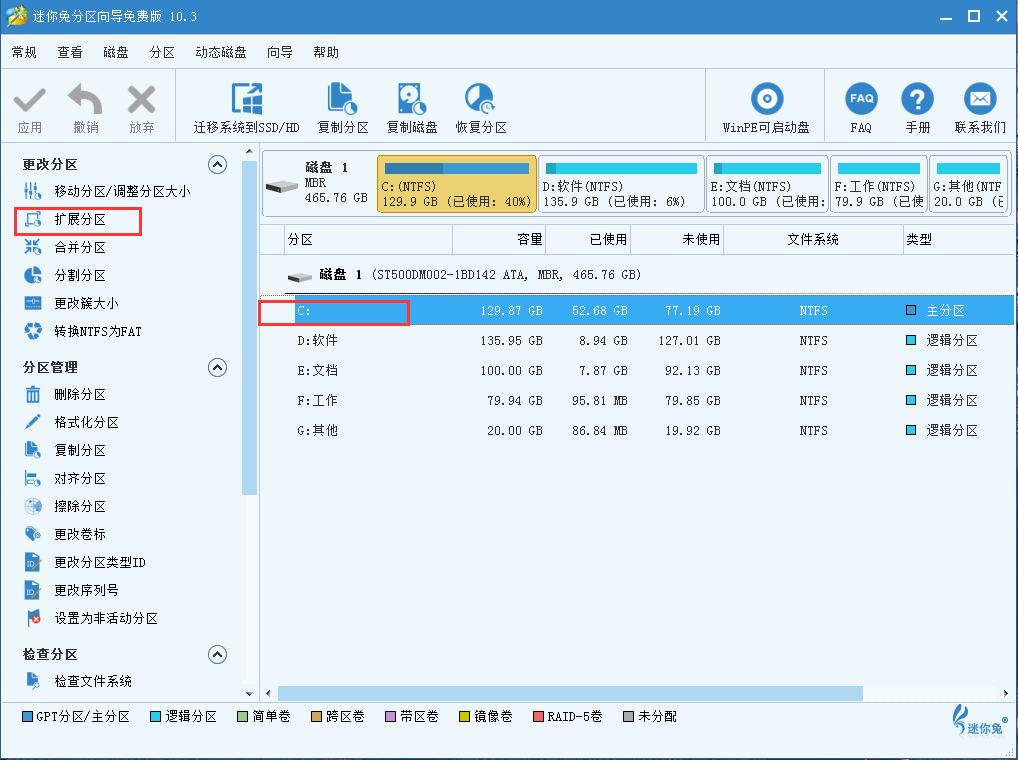Click the 放弃 discard X icon
Viewport: 1018px width, 760px height.
(x=142, y=100)
